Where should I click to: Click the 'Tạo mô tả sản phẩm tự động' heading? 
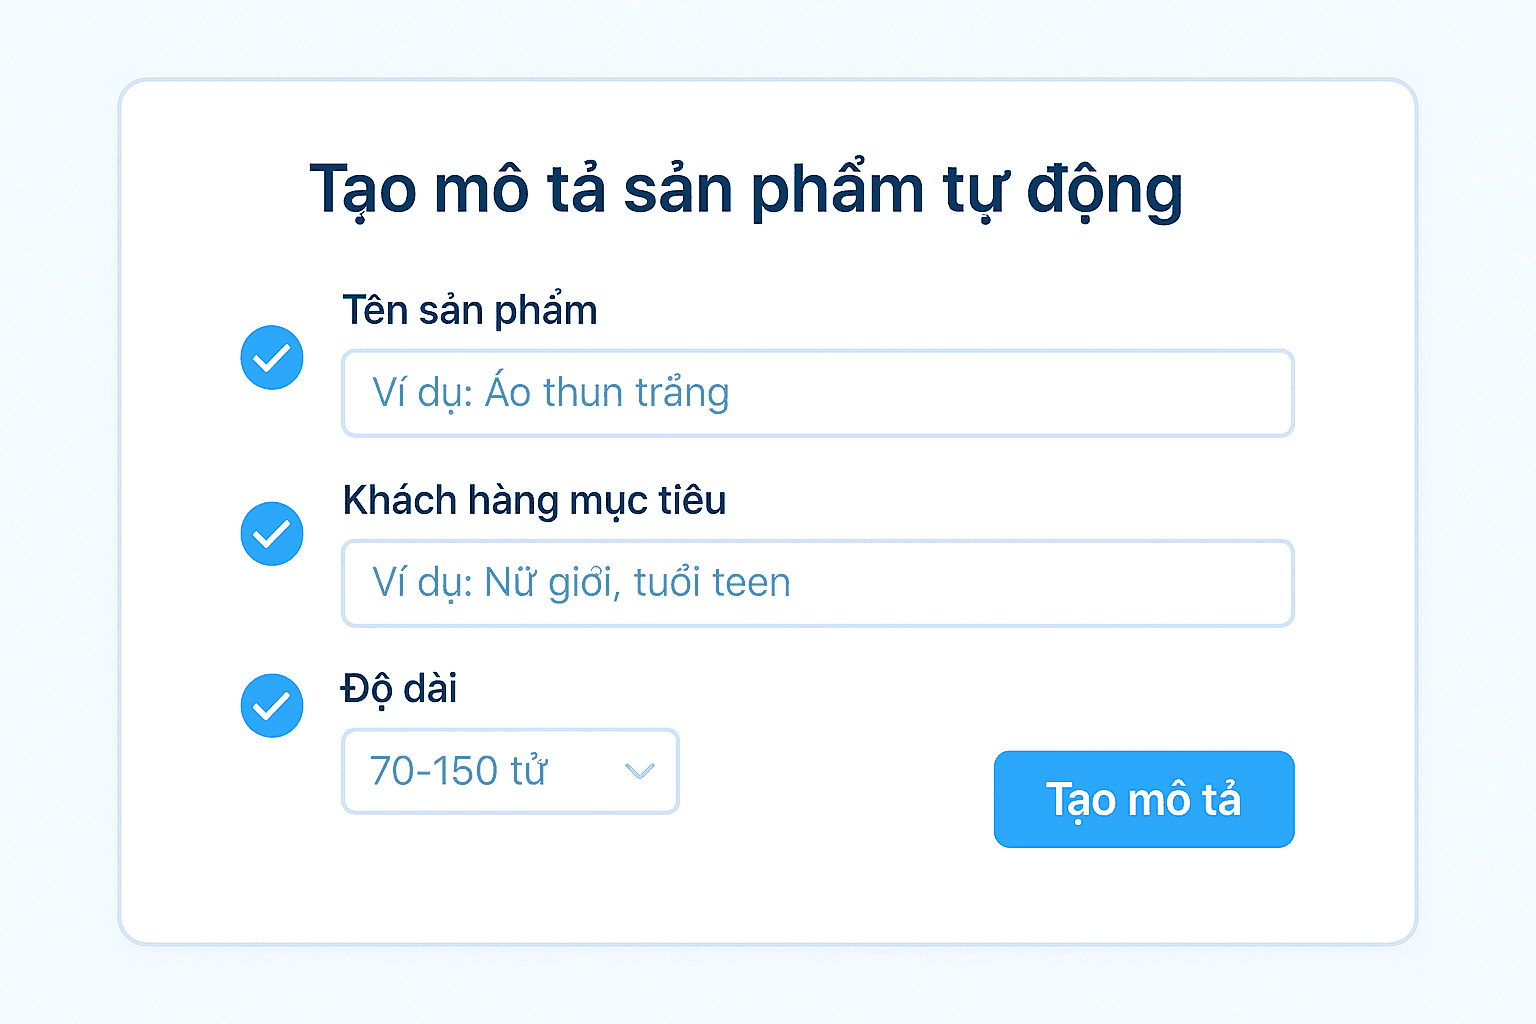coord(746,189)
